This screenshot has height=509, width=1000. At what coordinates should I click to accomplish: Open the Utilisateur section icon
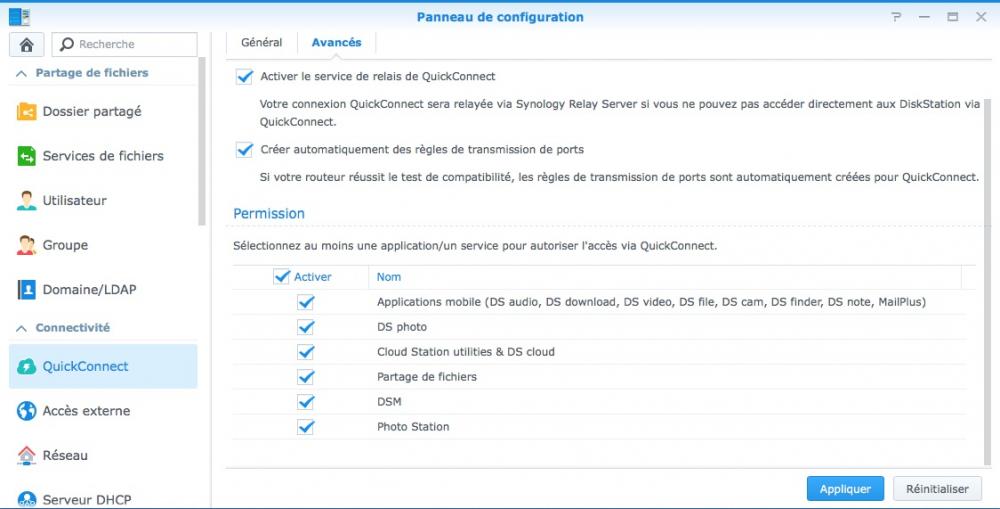pyautogui.click(x=26, y=201)
